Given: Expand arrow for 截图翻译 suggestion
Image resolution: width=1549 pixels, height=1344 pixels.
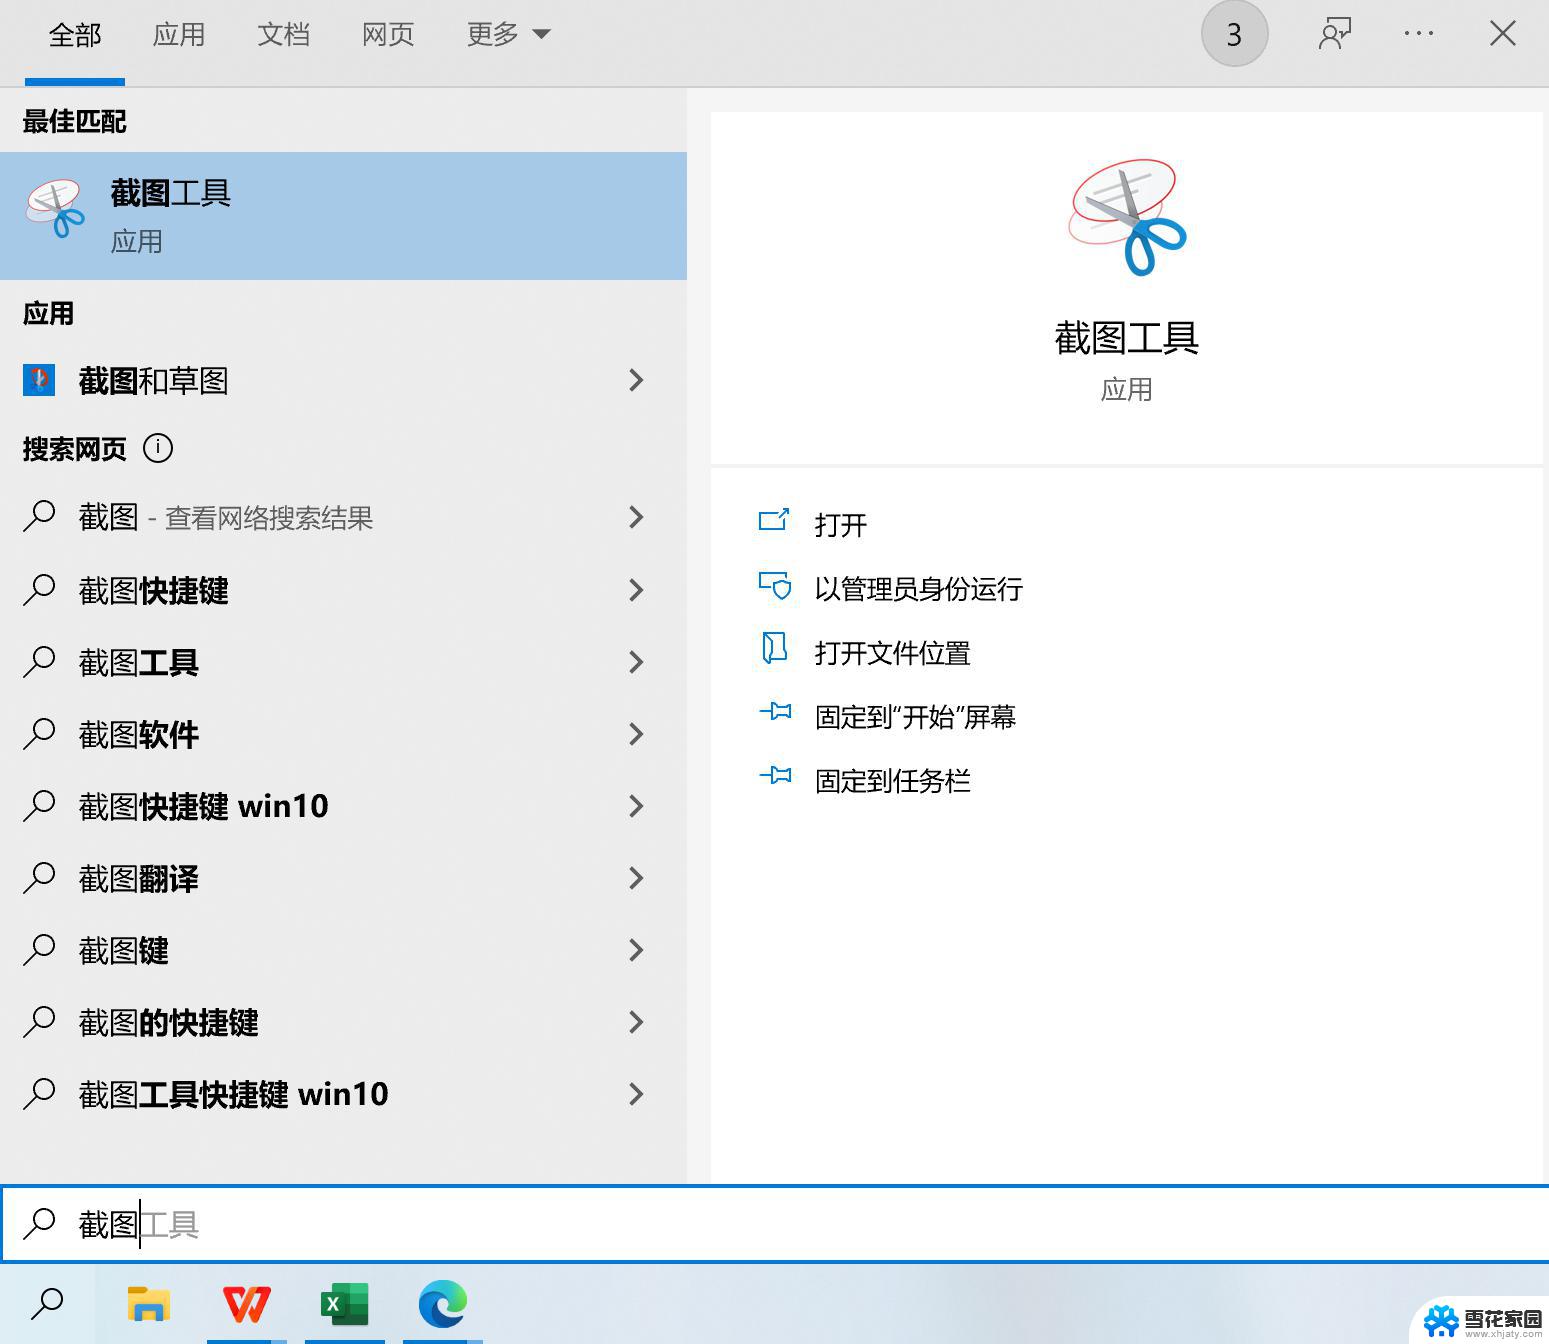Looking at the screenshot, I should 636,878.
